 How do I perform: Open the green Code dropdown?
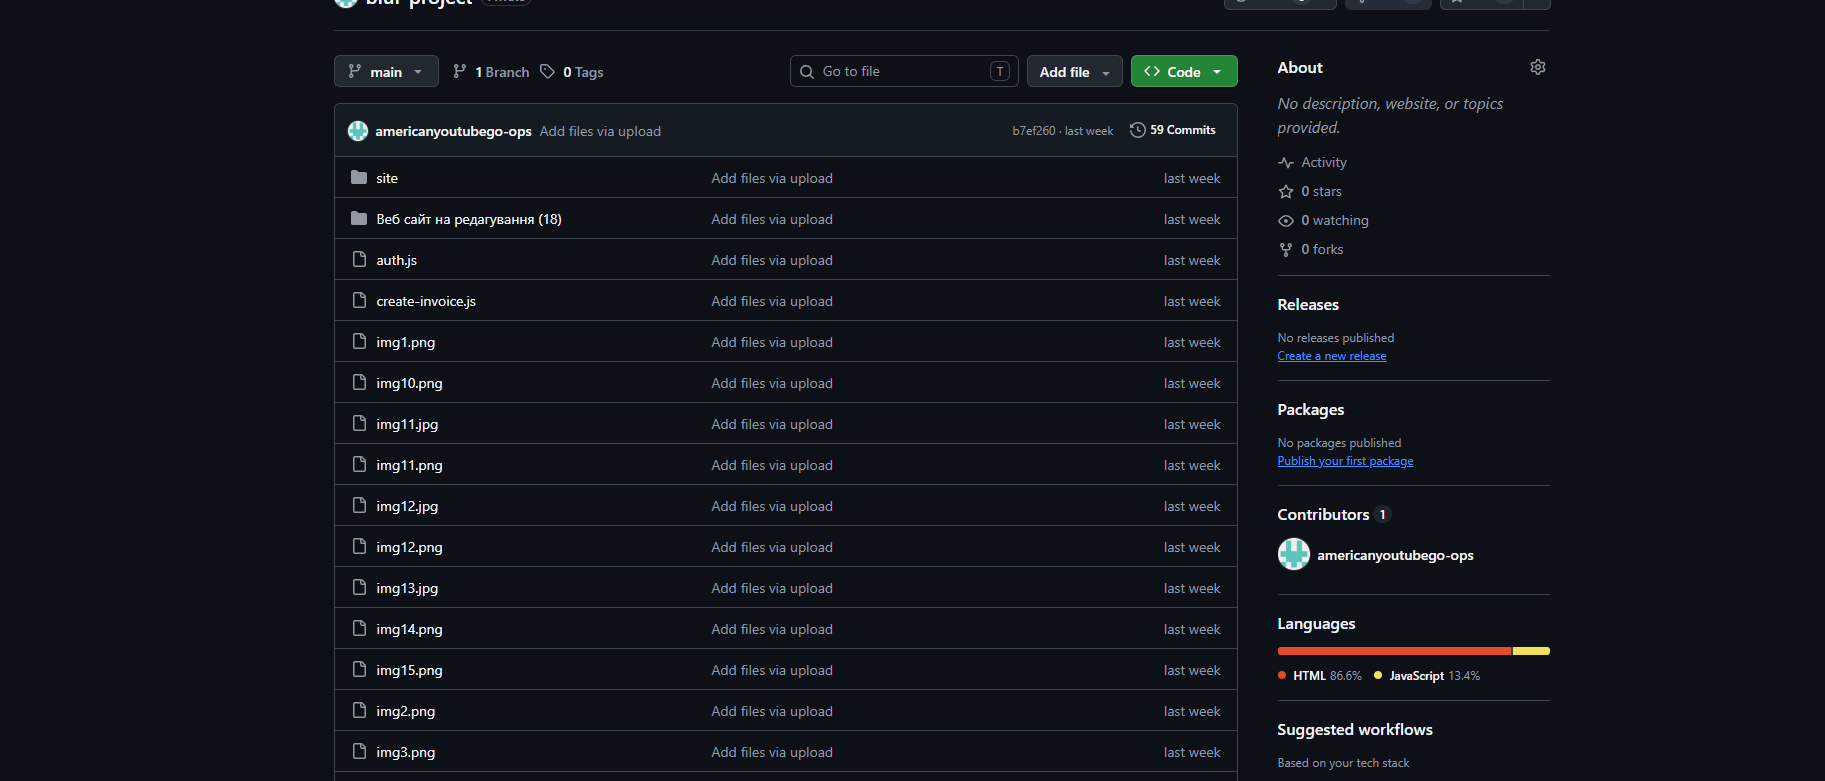pos(1184,71)
